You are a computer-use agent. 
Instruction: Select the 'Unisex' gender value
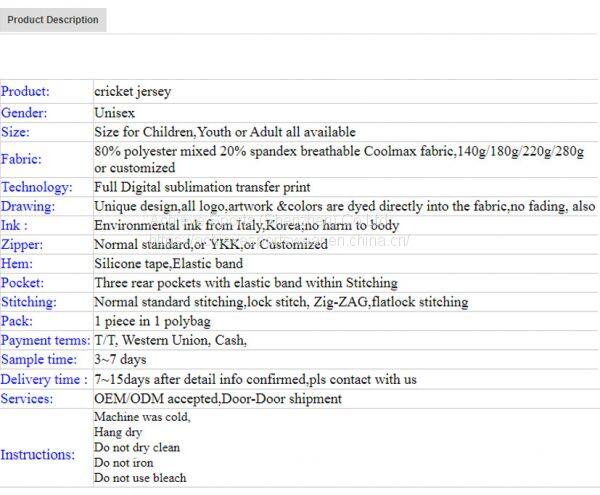click(115, 113)
